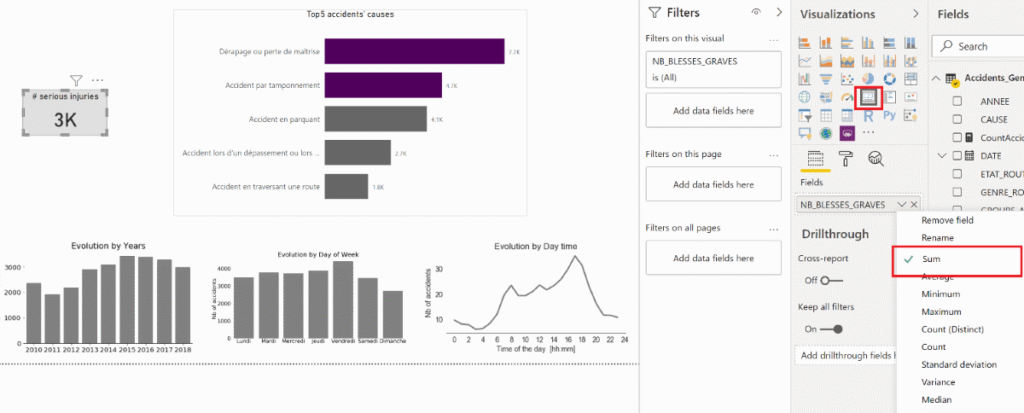1024x413 pixels.
Task: Select the Card visualization icon
Action: click(x=870, y=97)
